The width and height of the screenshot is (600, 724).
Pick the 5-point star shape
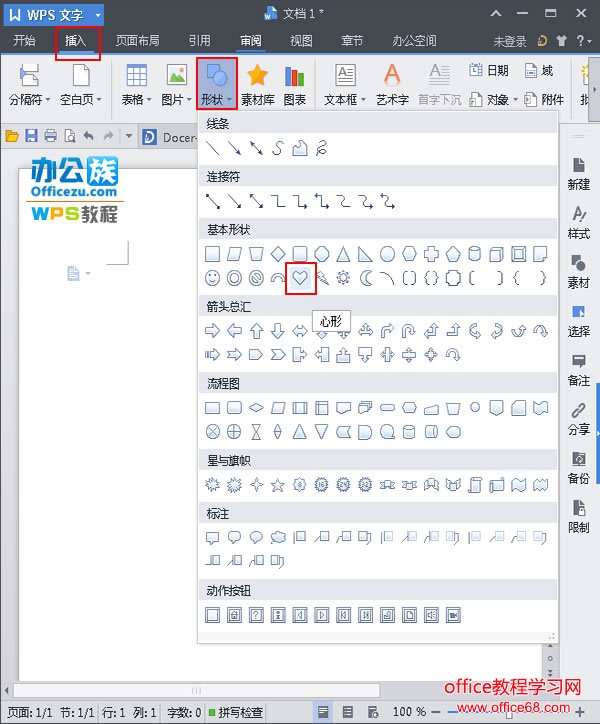[278, 485]
